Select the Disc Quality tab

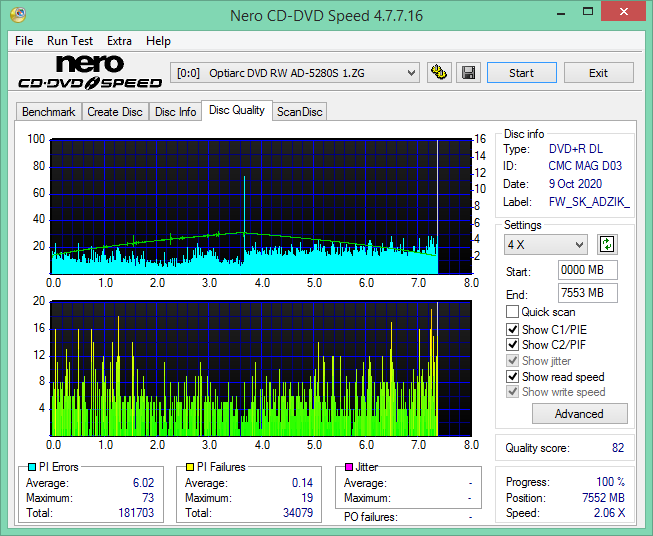[x=237, y=110]
